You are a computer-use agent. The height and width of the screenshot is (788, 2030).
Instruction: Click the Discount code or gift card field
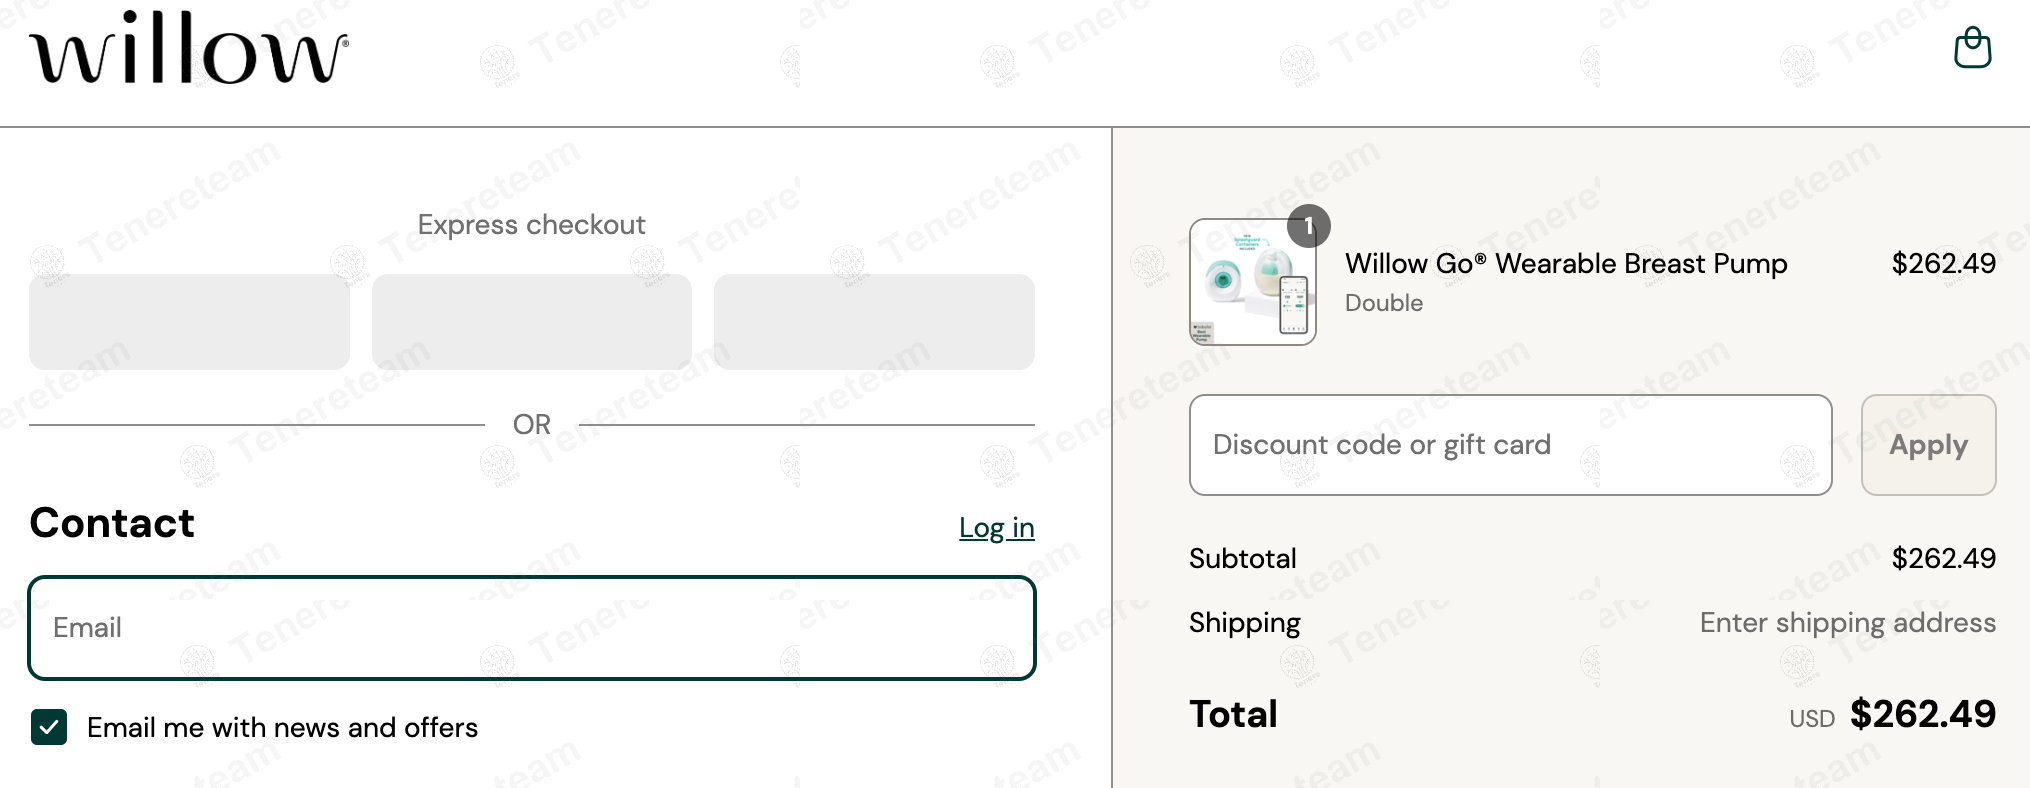pos(1510,445)
